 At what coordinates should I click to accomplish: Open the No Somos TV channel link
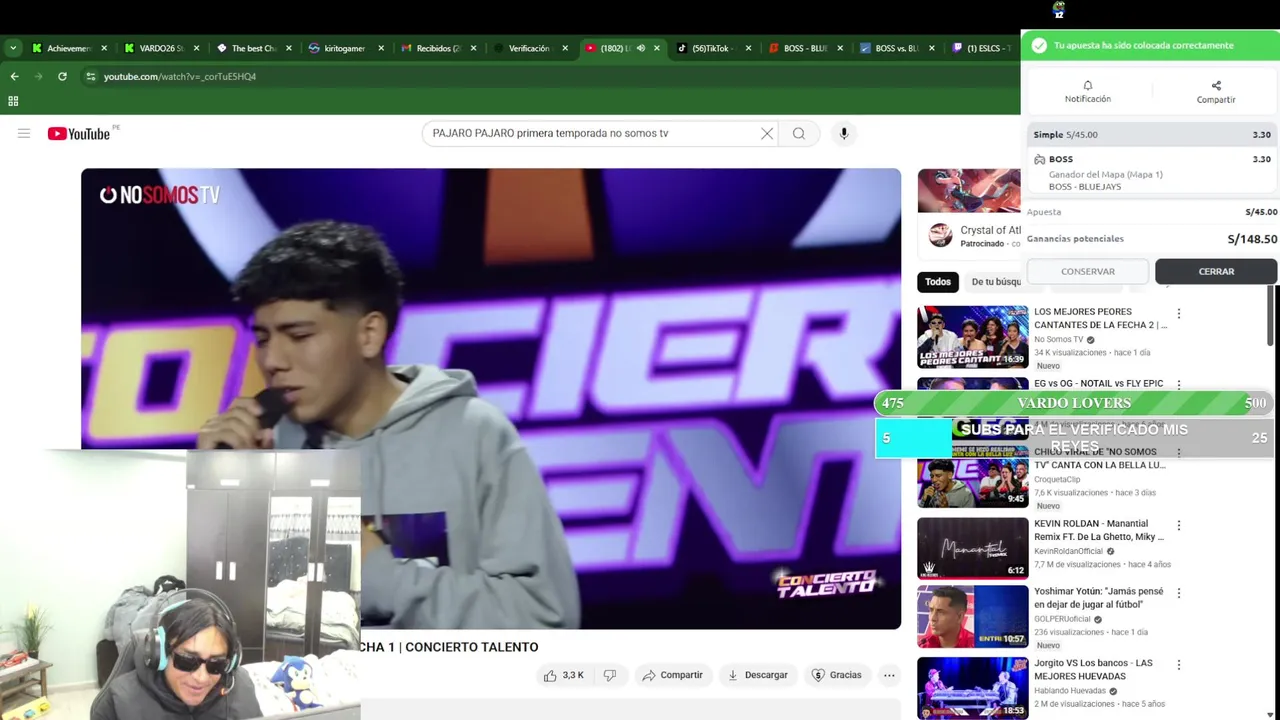(1059, 339)
